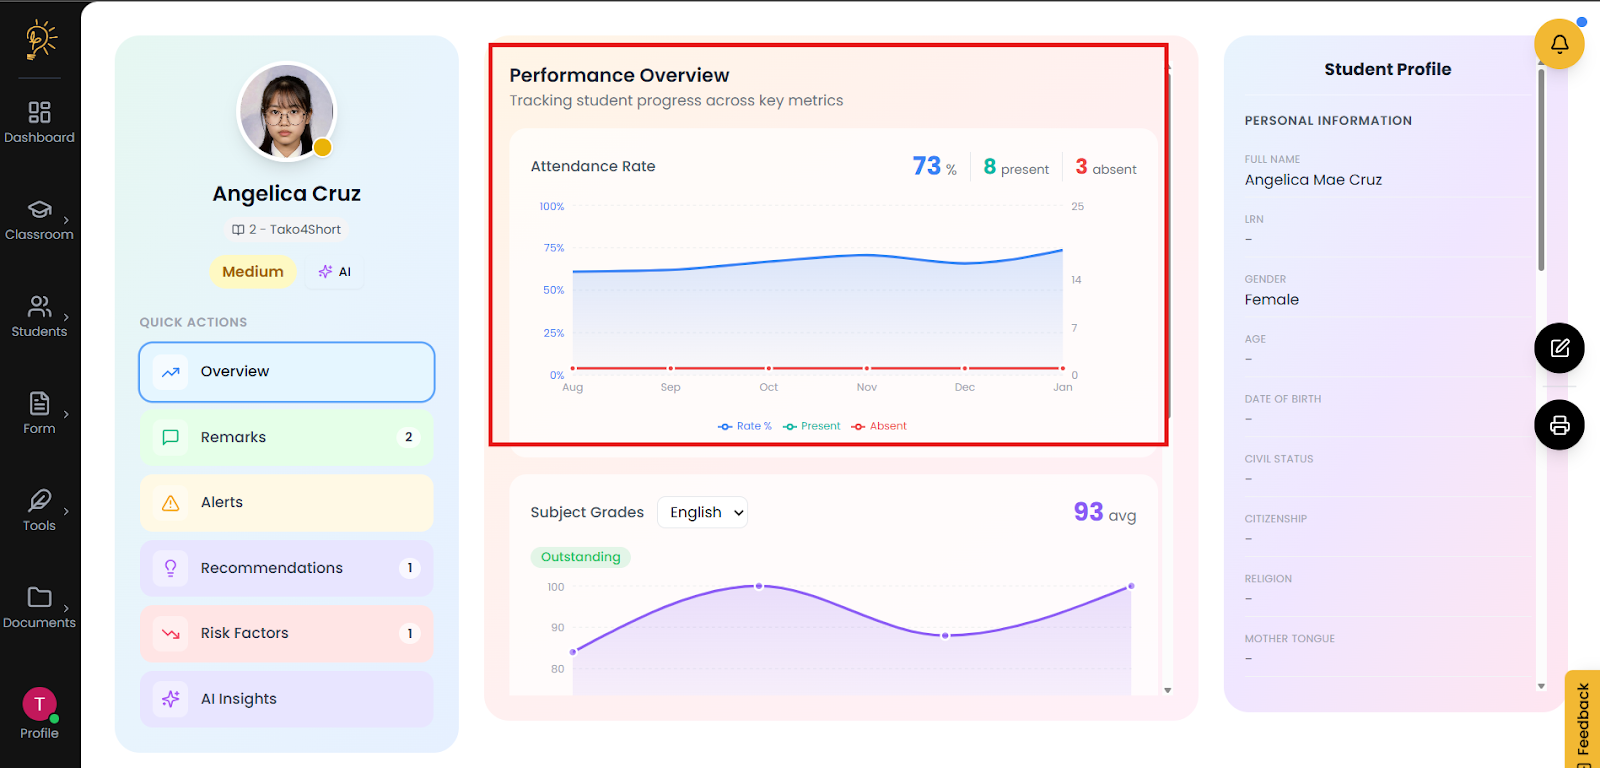
Task: Click the lightbulb app logo
Action: click(40, 40)
